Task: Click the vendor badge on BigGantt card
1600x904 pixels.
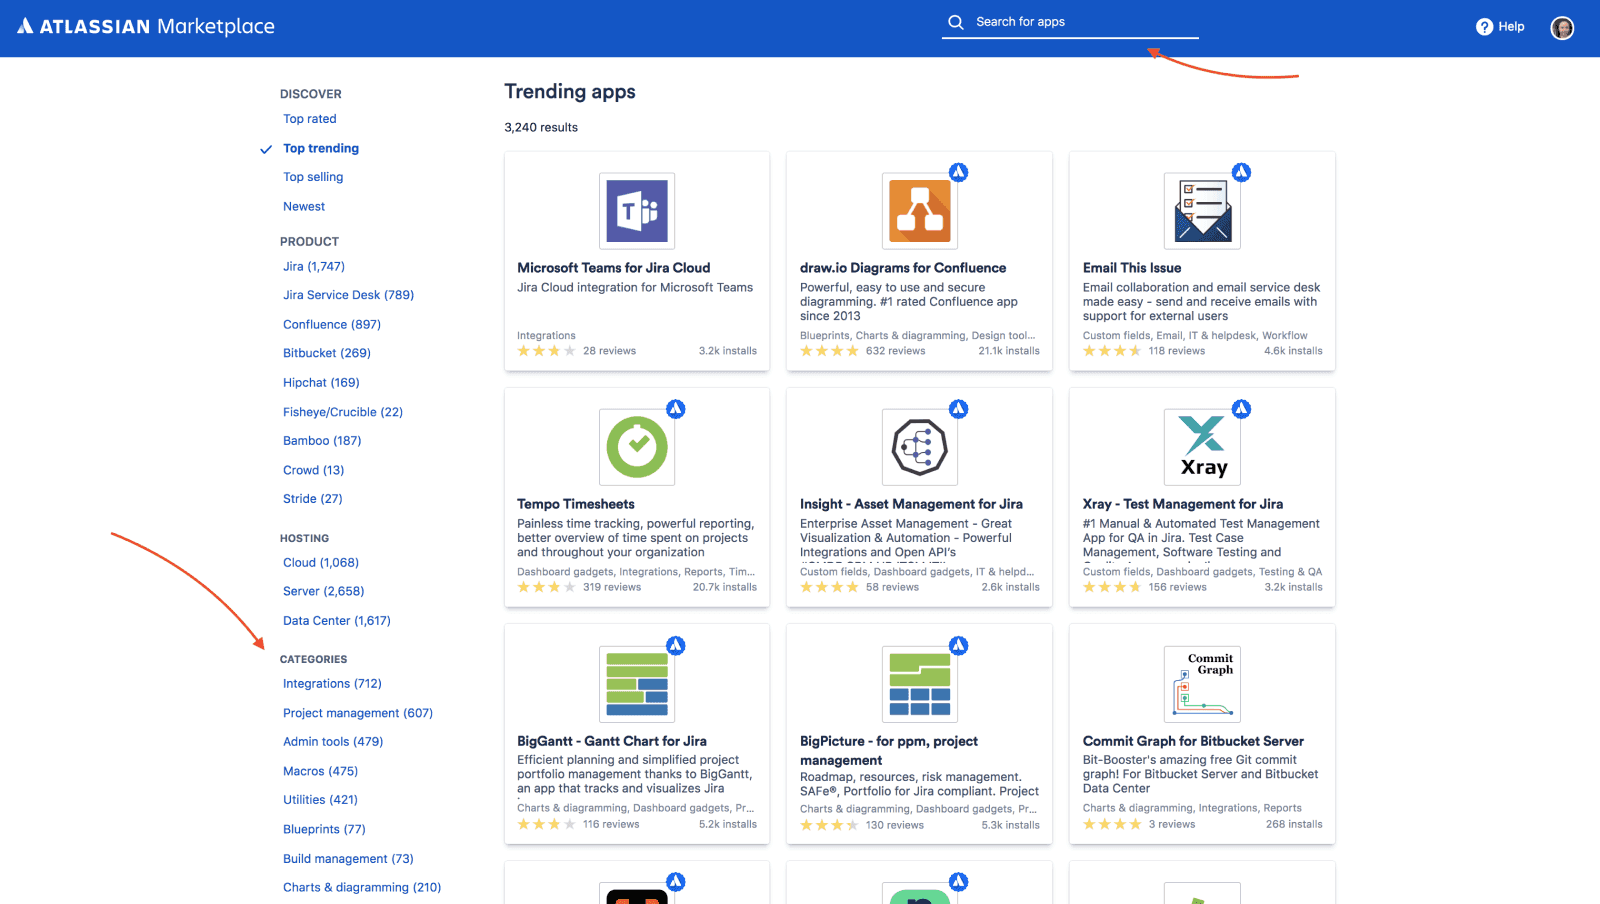Action: pyautogui.click(x=676, y=645)
